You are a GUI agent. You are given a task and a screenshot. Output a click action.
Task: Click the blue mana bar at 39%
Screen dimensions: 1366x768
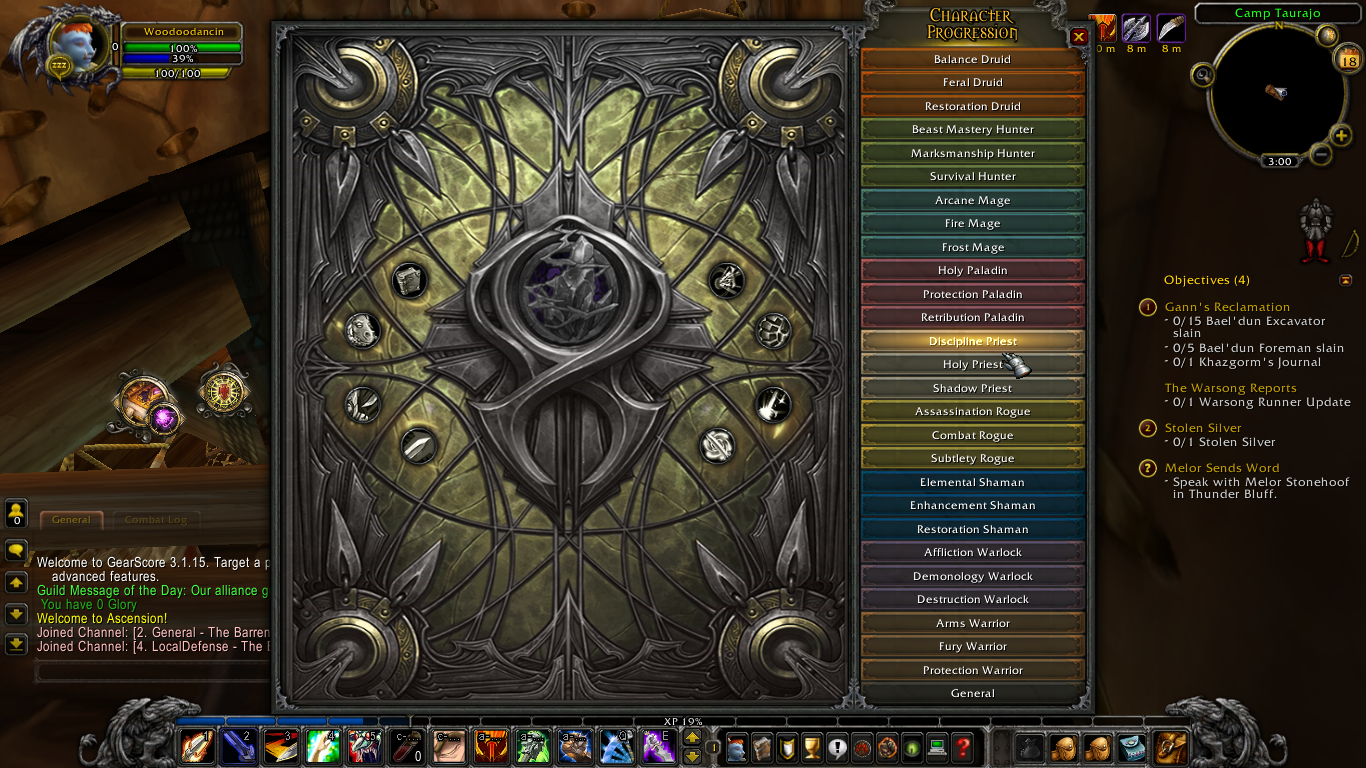182,59
